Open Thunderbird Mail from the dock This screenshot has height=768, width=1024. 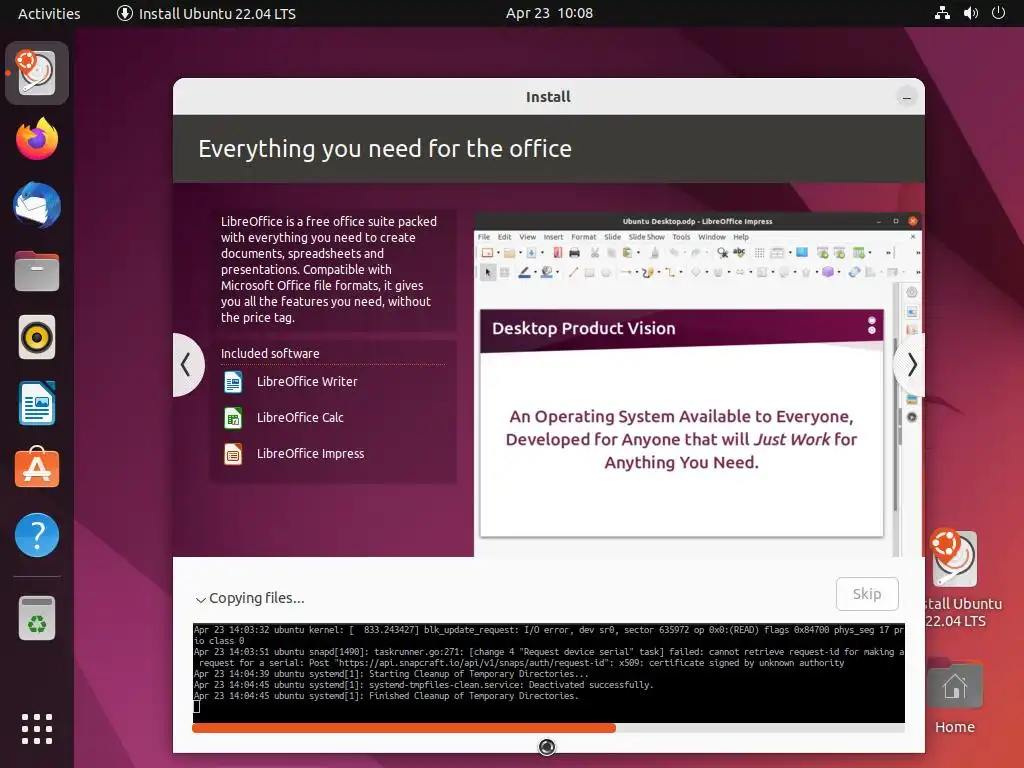pos(37,206)
